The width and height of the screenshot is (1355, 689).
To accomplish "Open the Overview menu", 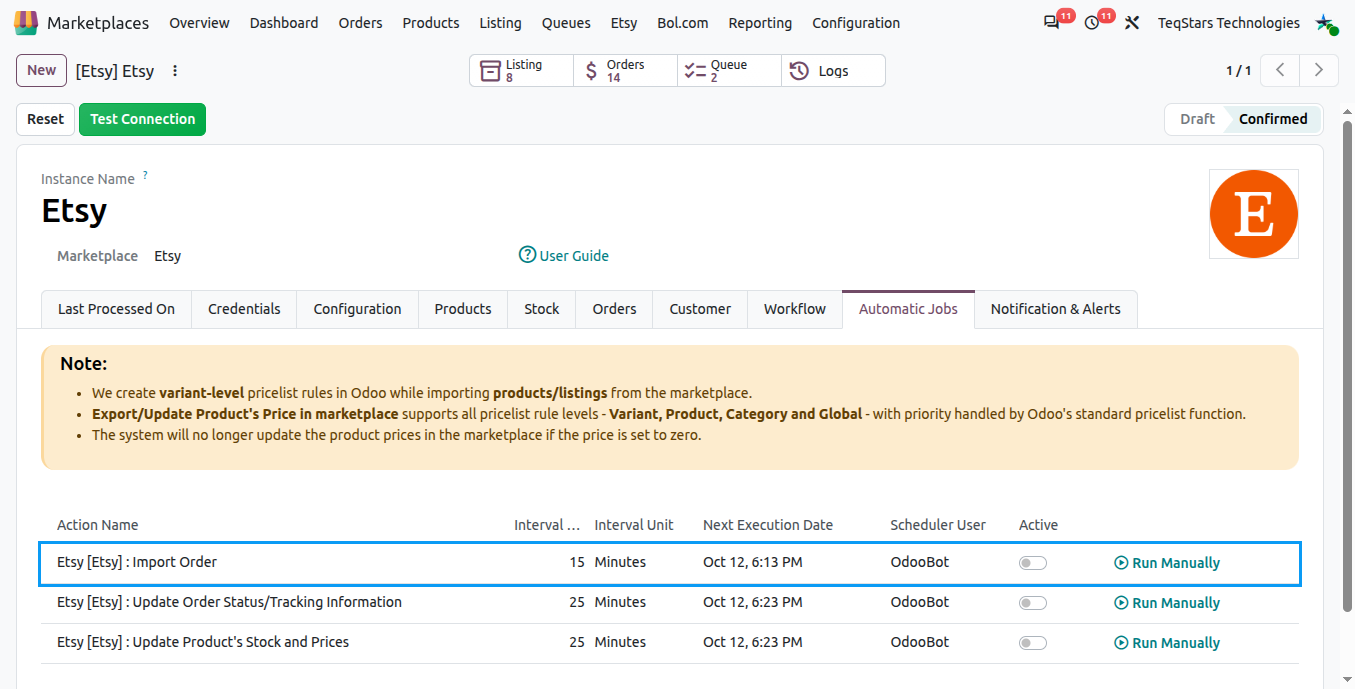I will click(199, 23).
